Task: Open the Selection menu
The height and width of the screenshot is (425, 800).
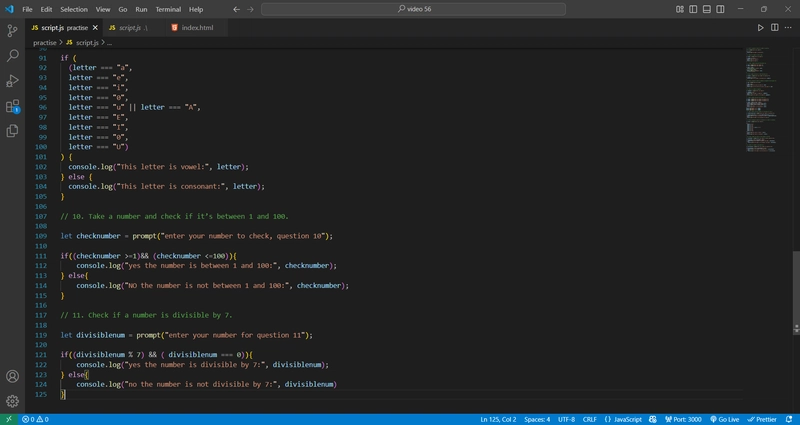Action: [x=74, y=9]
